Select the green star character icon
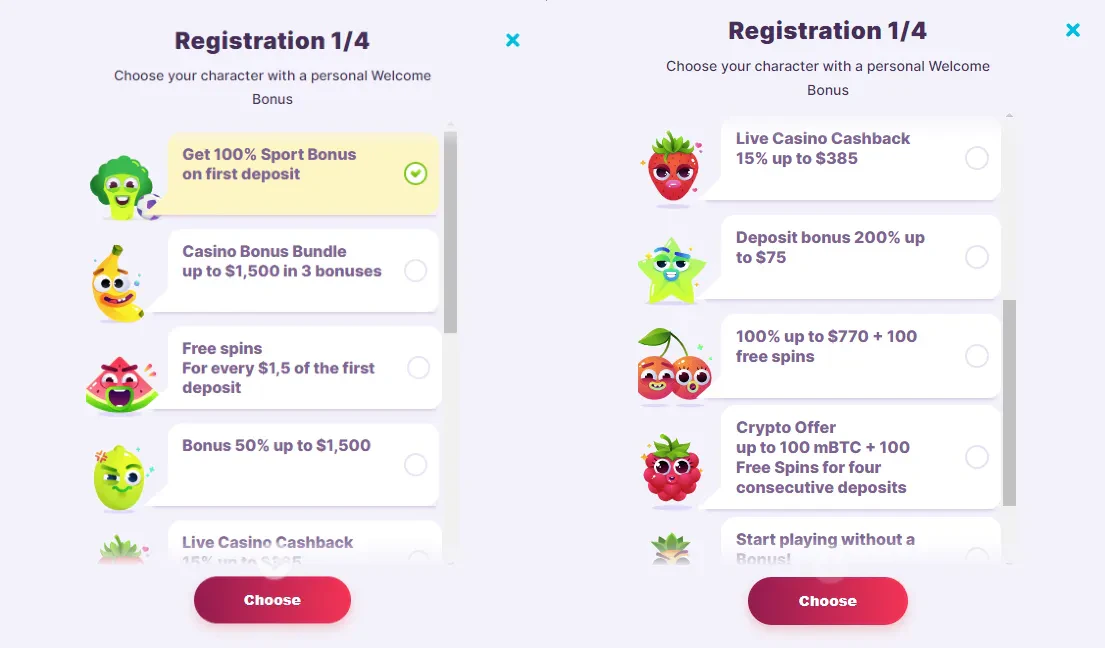Screen dimensions: 1105x648 (672, 271)
